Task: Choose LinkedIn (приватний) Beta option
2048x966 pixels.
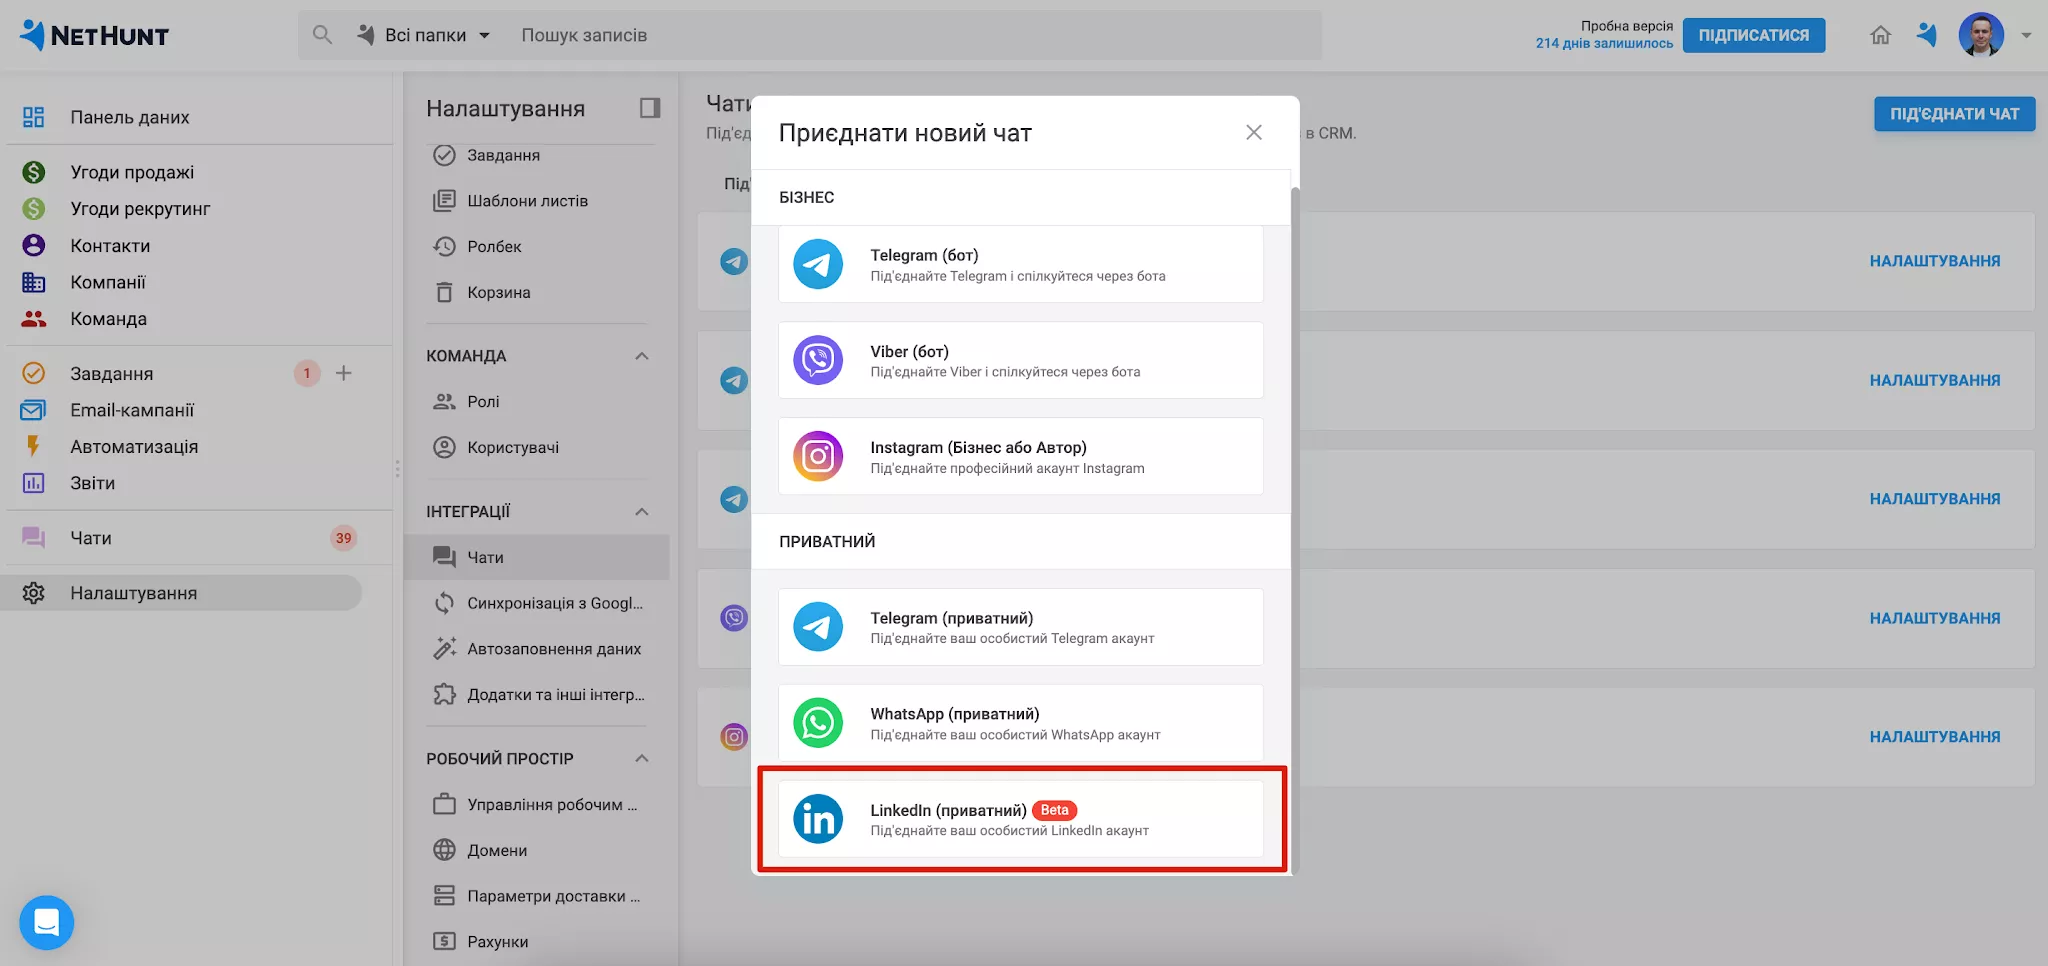Action: 1021,820
